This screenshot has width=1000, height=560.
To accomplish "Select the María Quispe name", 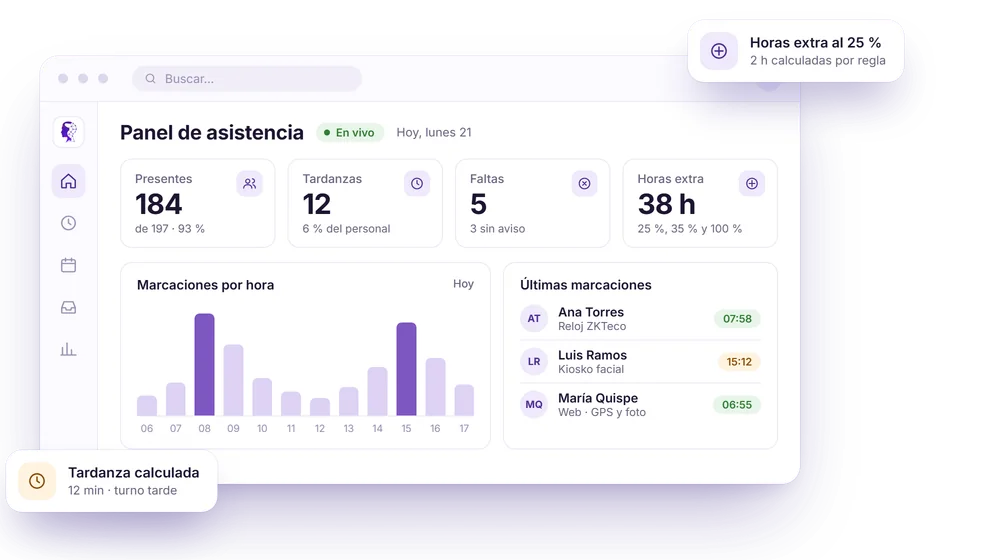I will [x=598, y=398].
